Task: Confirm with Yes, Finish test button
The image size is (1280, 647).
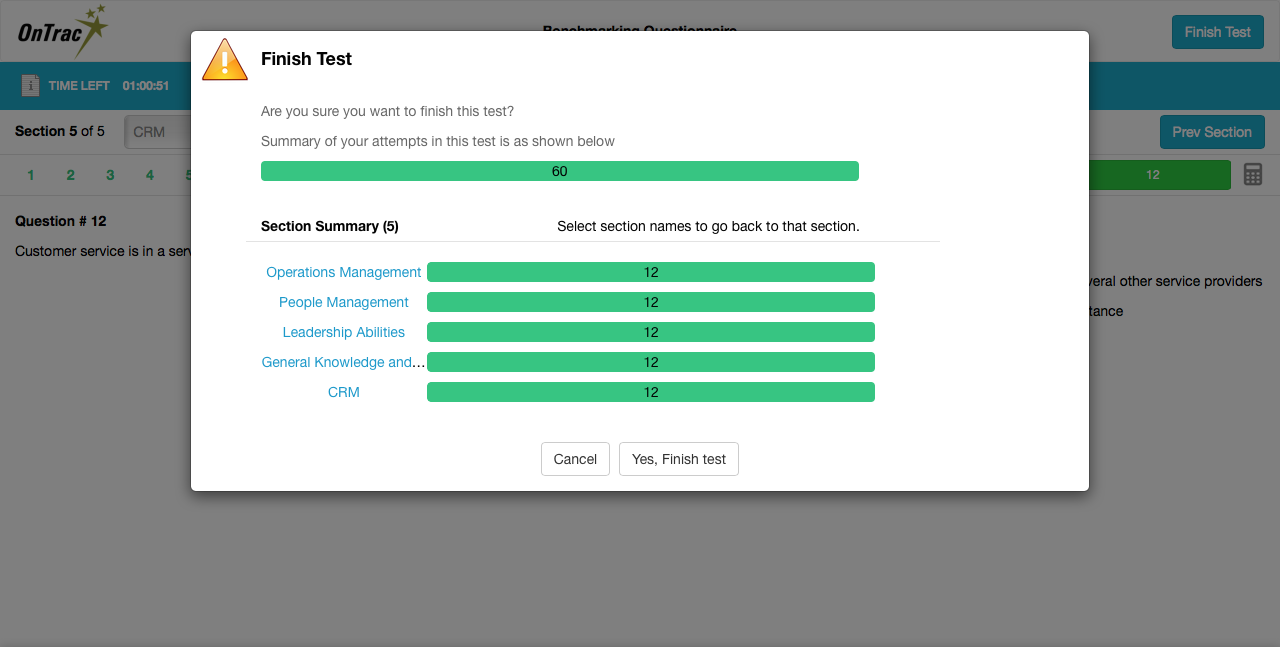Action: 679,459
